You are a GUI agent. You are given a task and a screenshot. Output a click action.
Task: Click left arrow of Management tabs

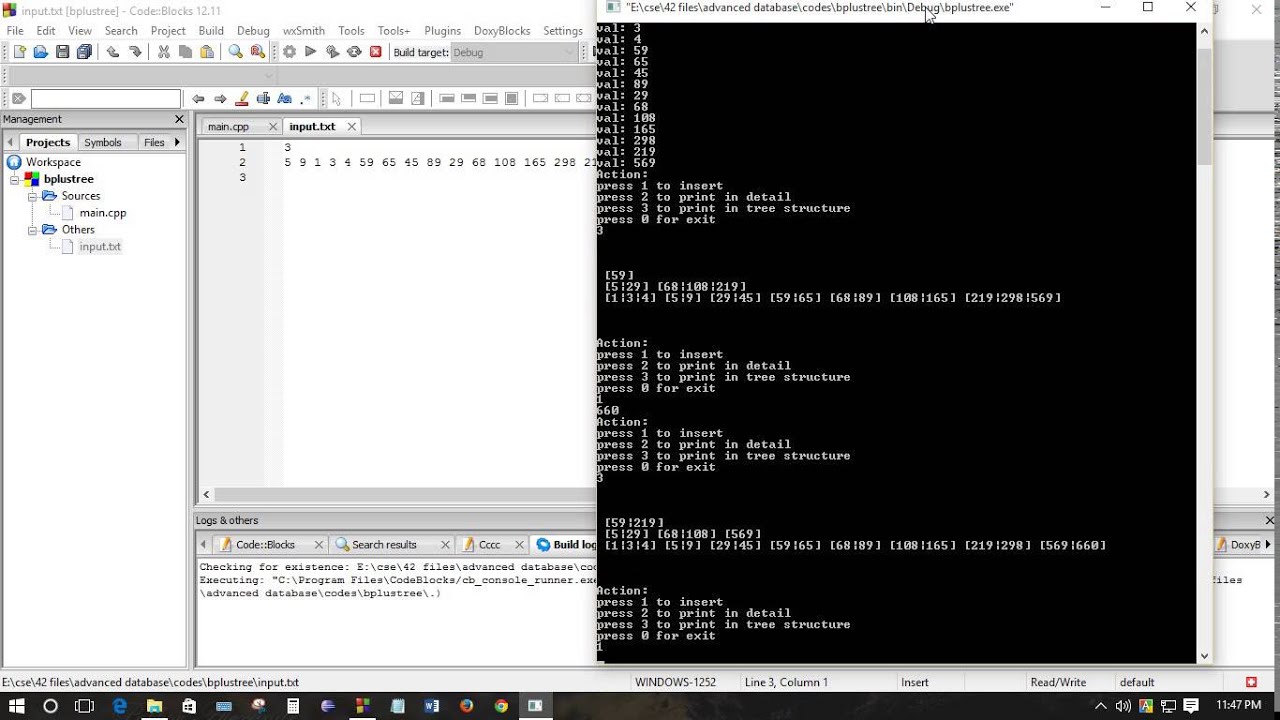[11, 142]
